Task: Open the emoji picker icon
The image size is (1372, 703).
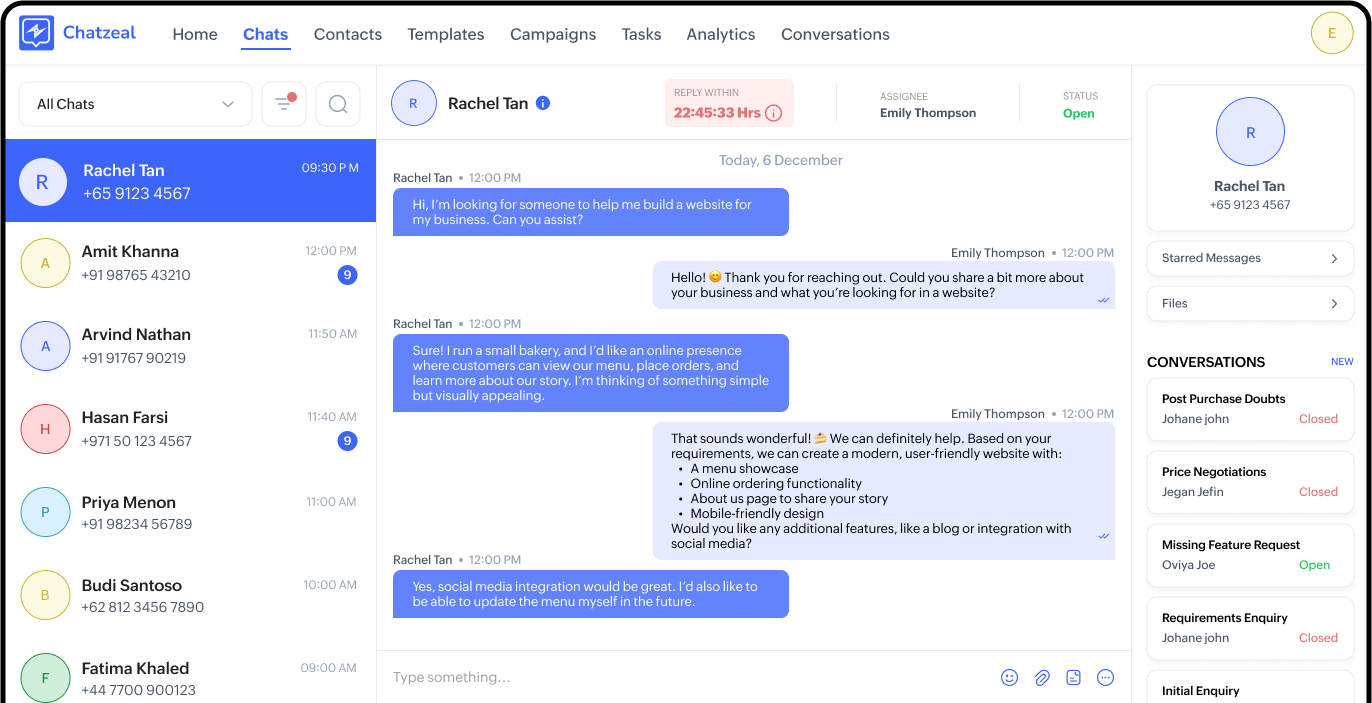Action: point(1010,677)
